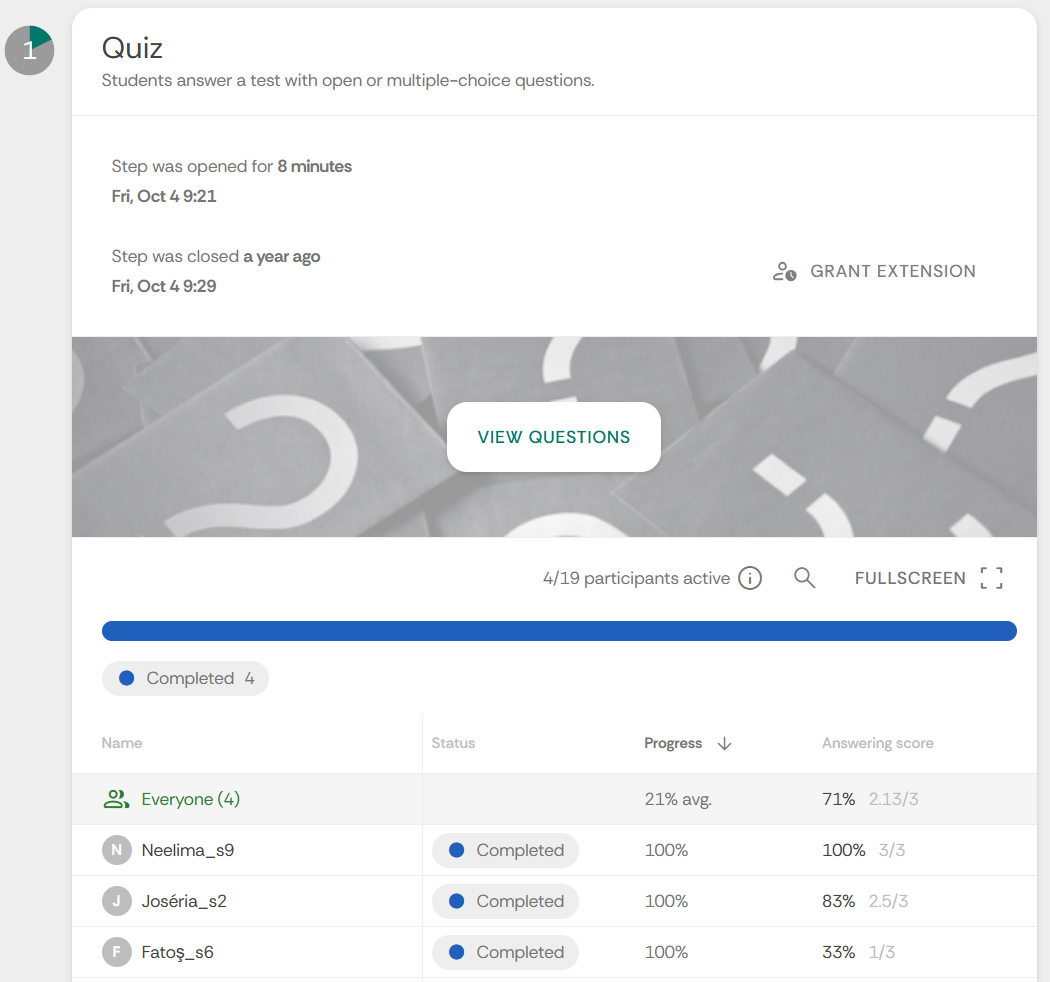Click the participants active info icon

750,578
